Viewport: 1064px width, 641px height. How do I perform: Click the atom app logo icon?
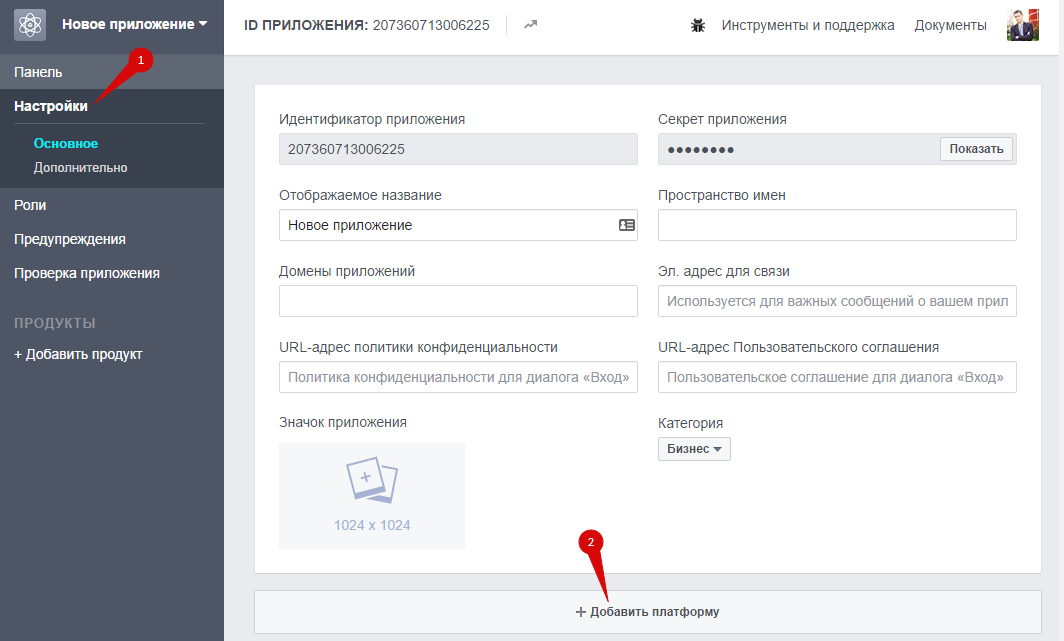coord(30,24)
